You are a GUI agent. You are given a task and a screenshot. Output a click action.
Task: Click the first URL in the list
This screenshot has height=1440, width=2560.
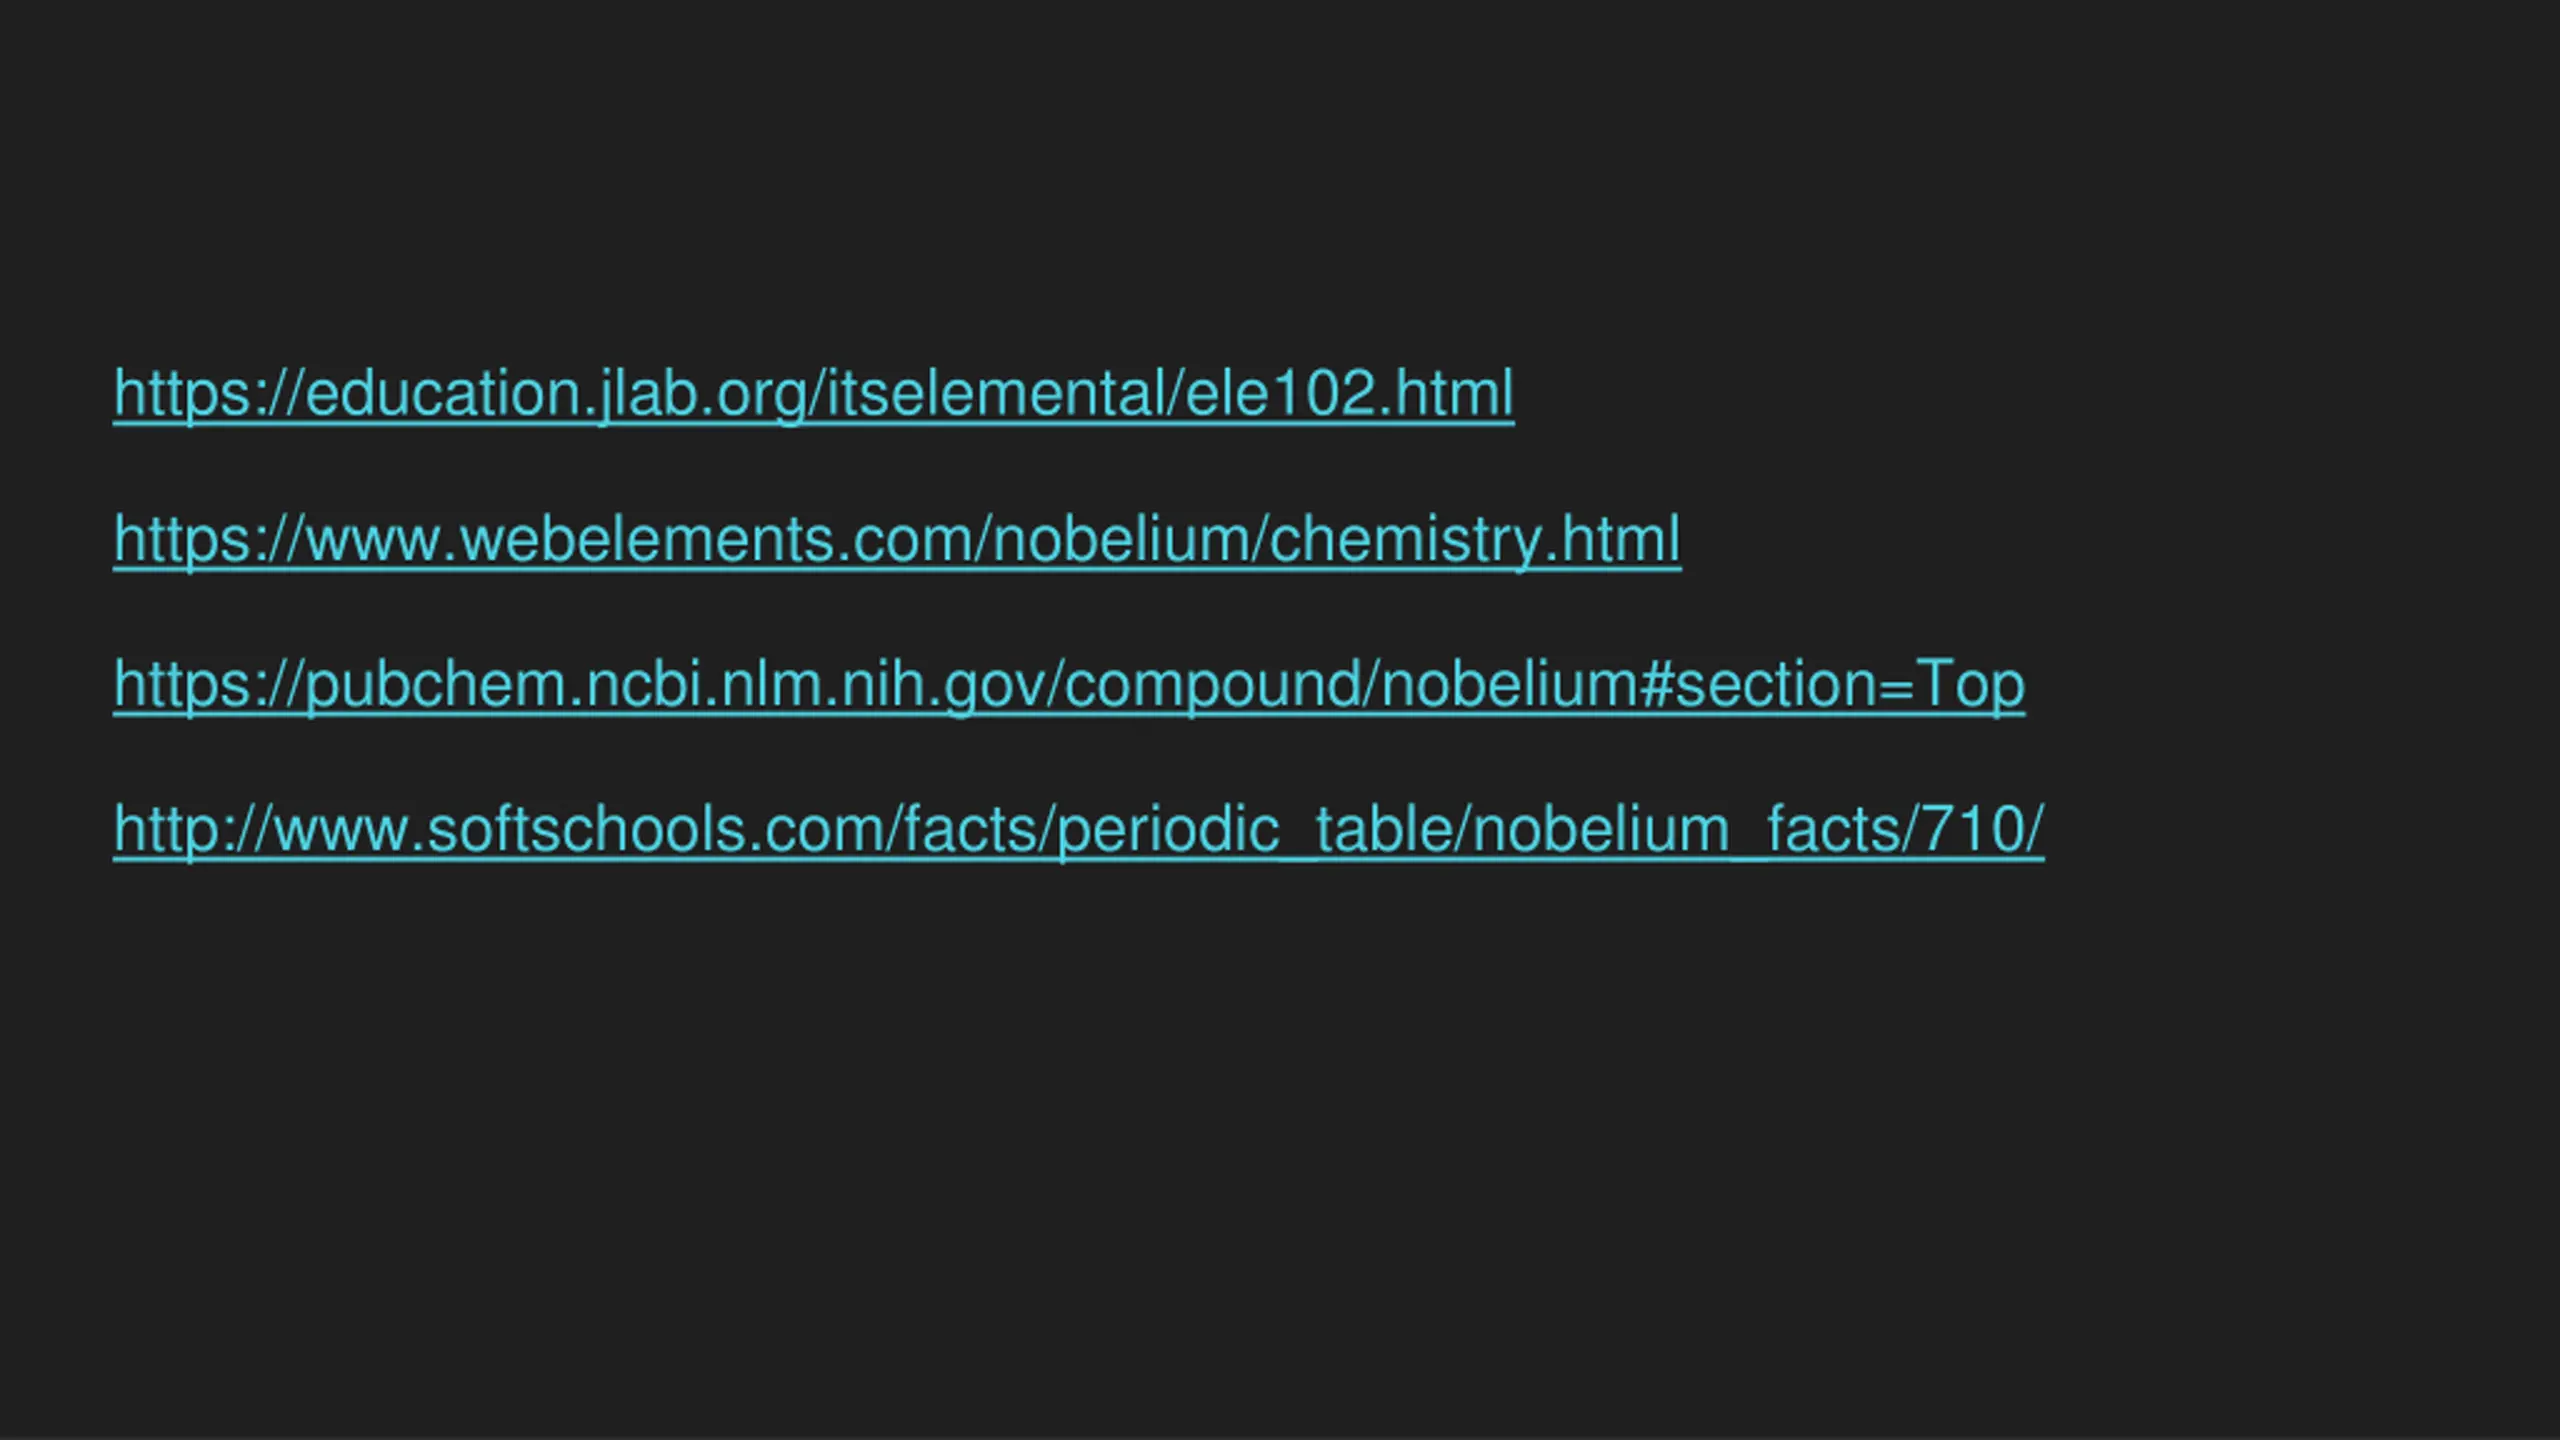pyautogui.click(x=813, y=394)
